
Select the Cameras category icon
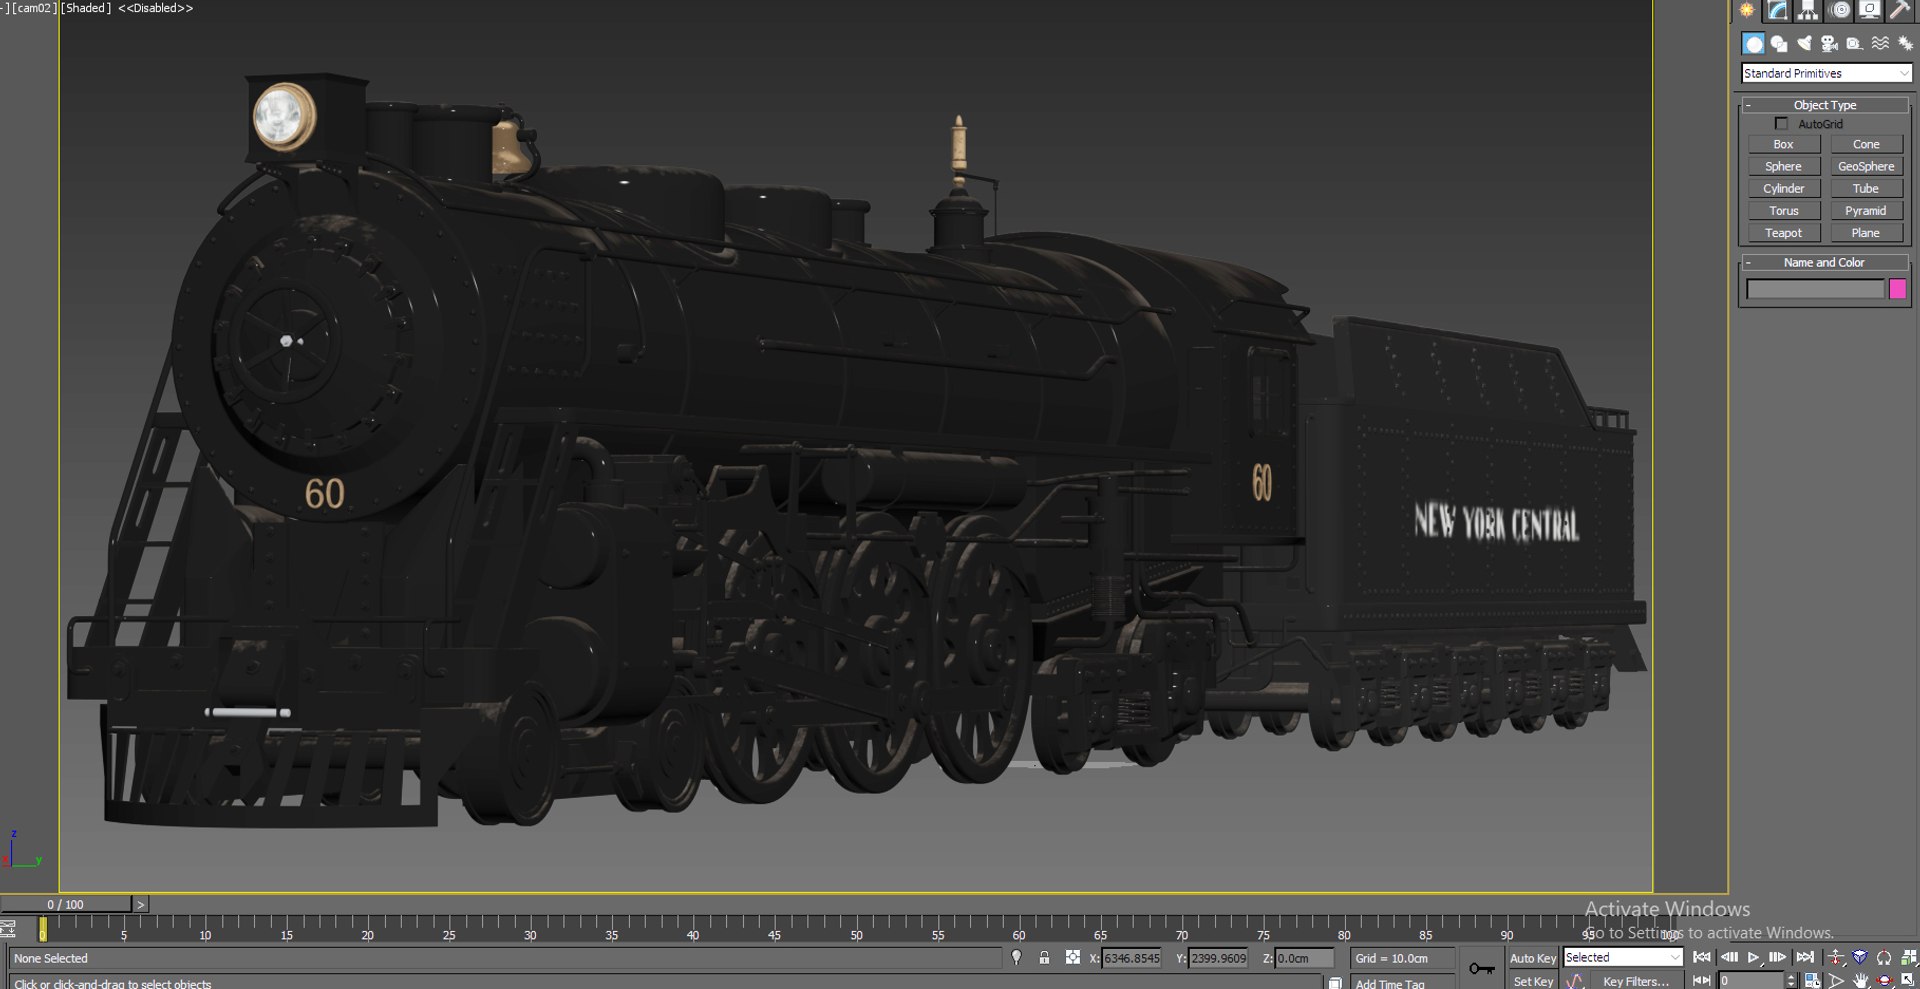pos(1830,44)
